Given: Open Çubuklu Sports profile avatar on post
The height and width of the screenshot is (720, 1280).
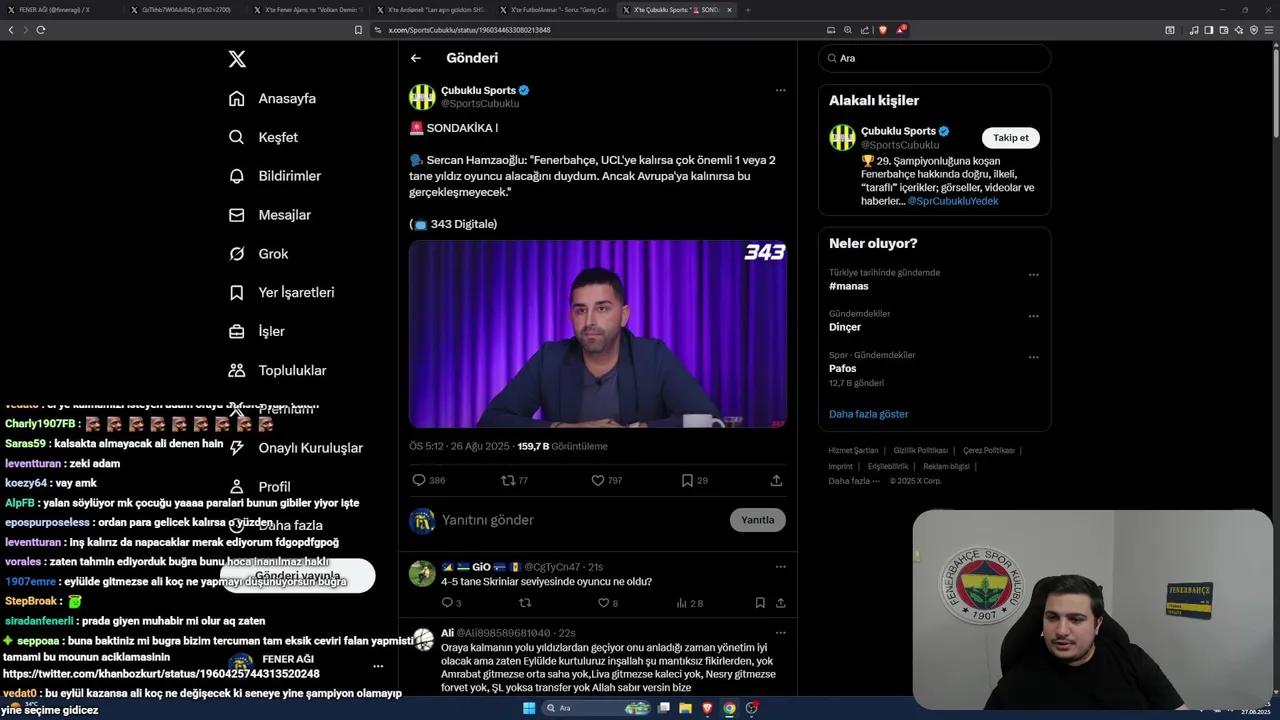Looking at the screenshot, I should pos(422,97).
